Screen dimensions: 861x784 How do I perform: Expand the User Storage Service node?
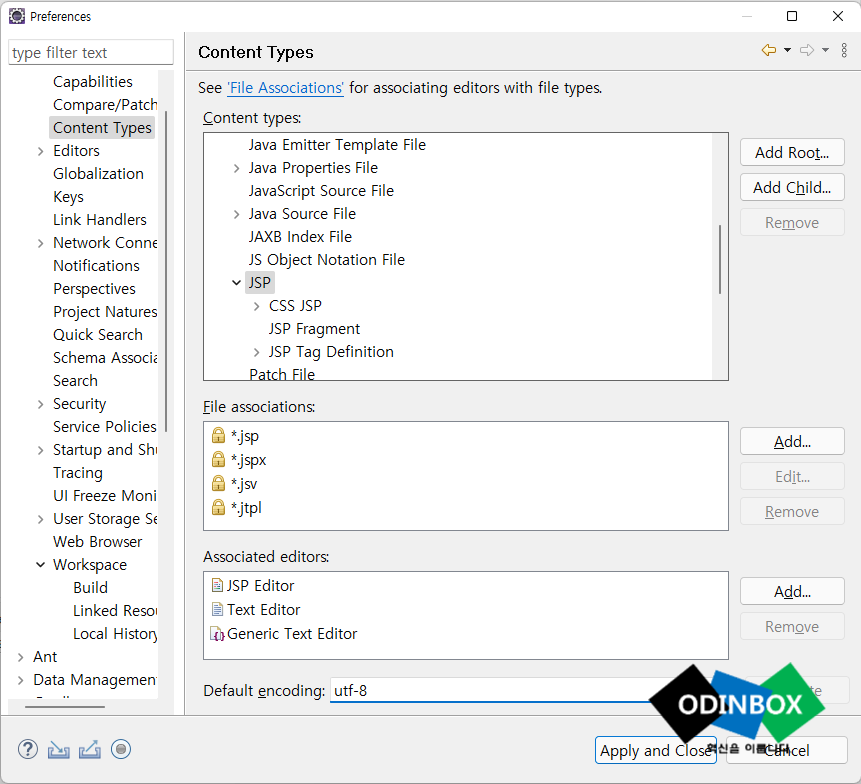pyautogui.click(x=41, y=519)
